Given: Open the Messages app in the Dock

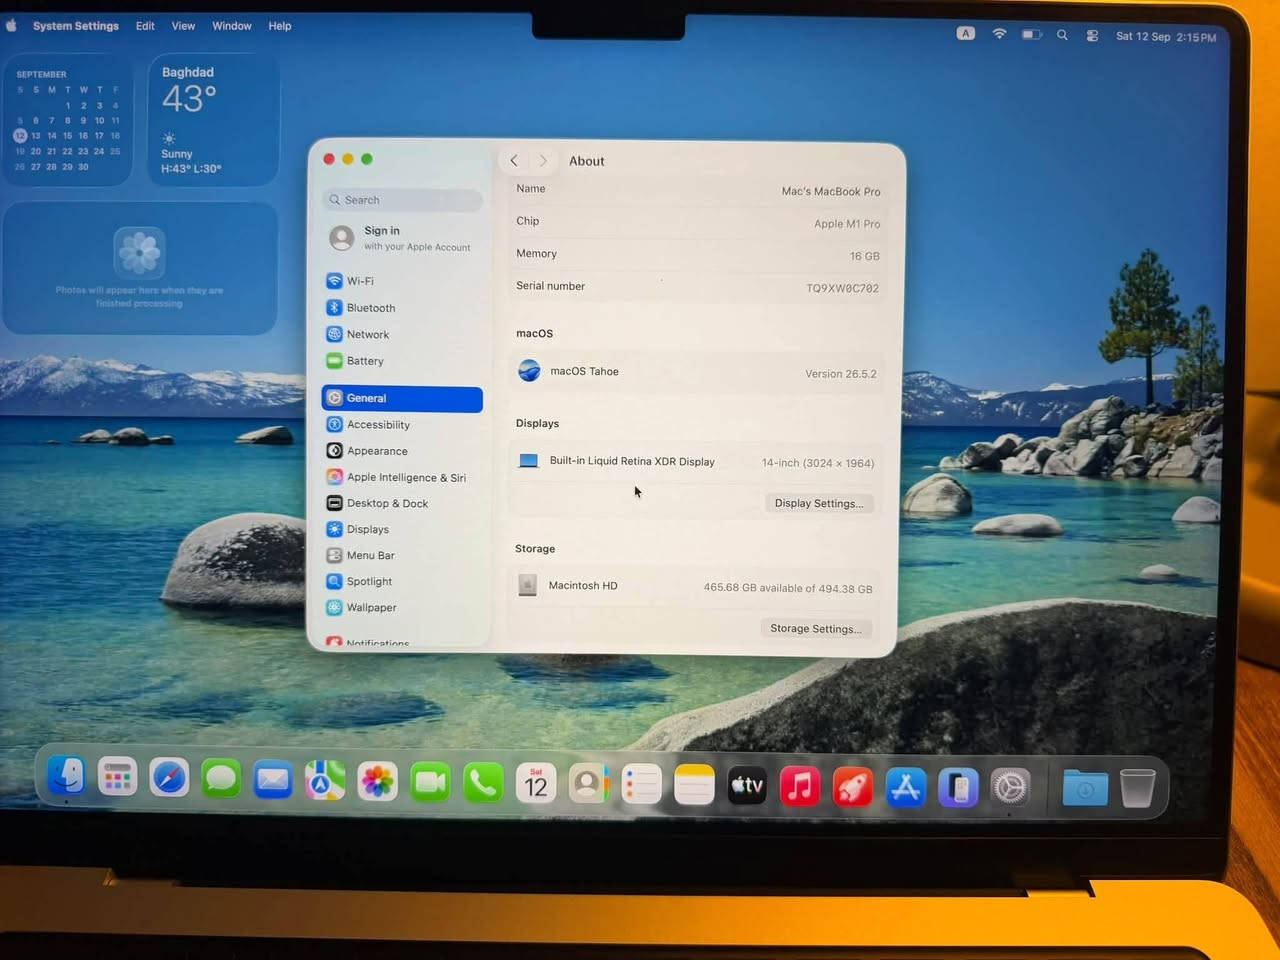Looking at the screenshot, I should click(x=221, y=779).
